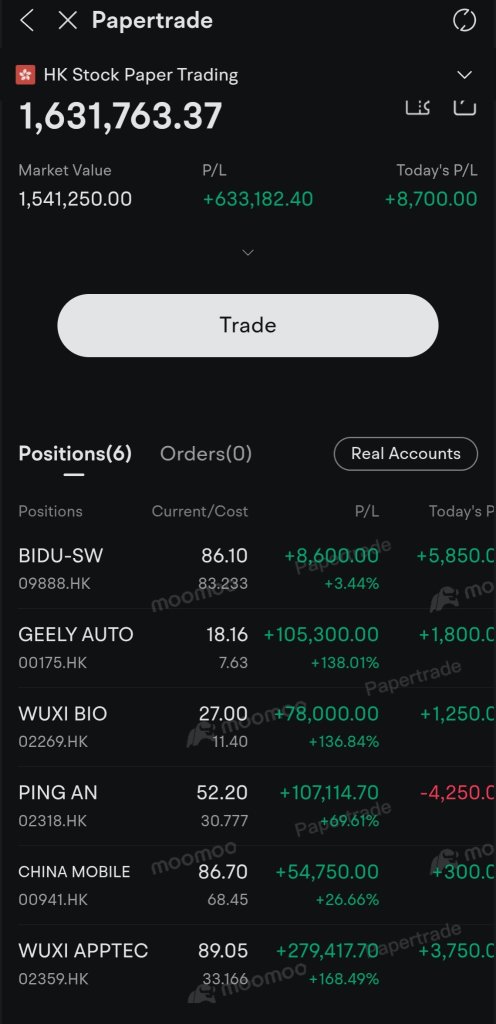The image size is (496, 1024).
Task: Tap the Hong Kong flag market icon
Action: [25, 75]
